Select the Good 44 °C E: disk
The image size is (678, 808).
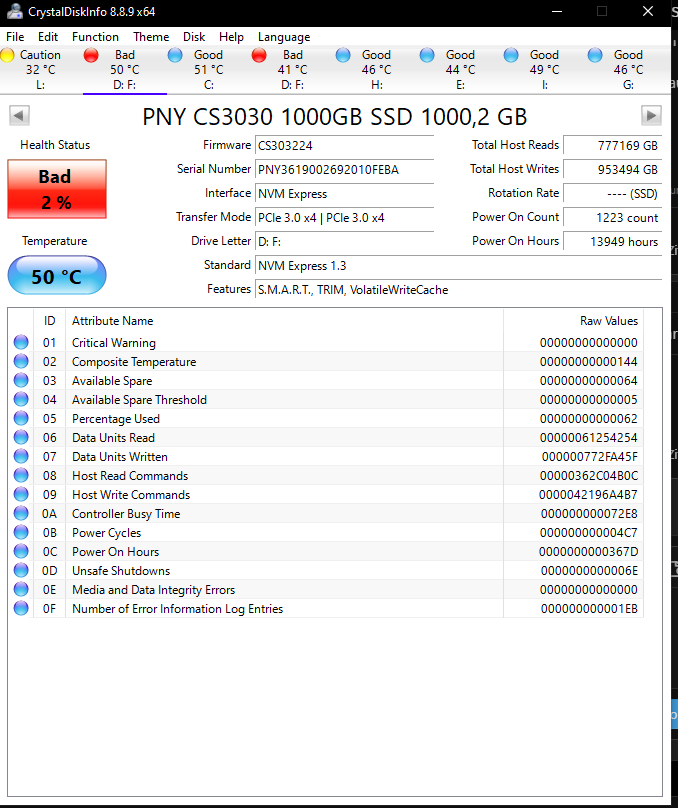[461, 70]
